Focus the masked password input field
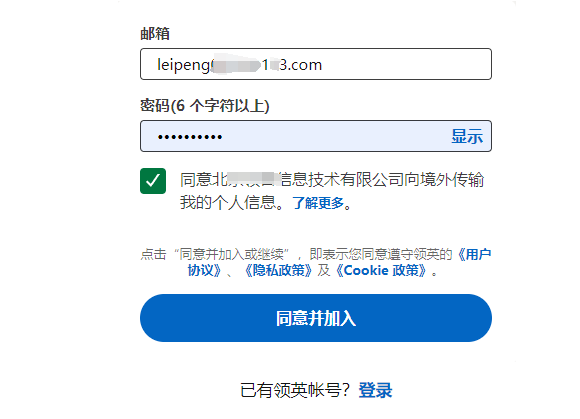 click(316, 136)
